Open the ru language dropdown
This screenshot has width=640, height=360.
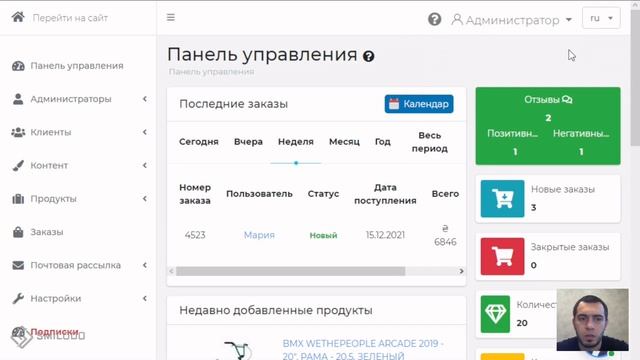click(x=601, y=18)
